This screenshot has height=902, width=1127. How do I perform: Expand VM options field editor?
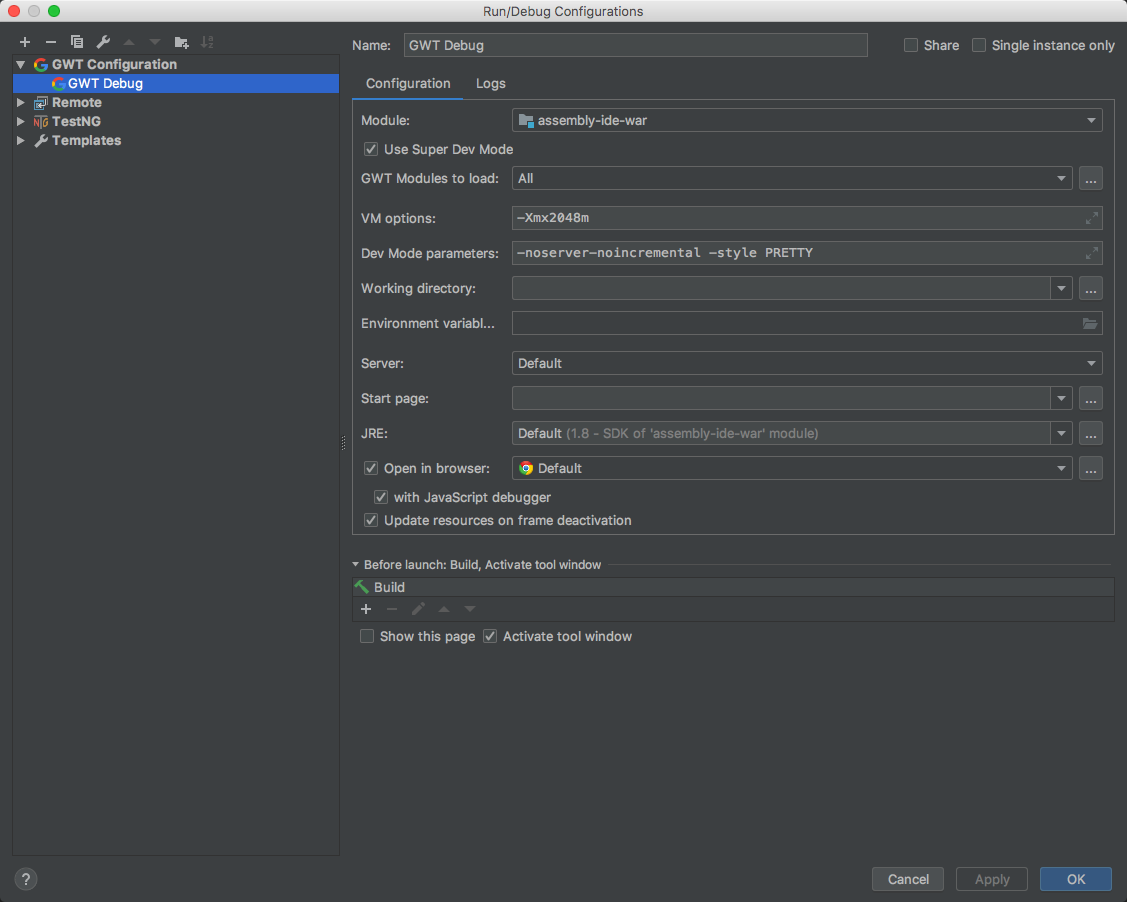pos(1091,218)
